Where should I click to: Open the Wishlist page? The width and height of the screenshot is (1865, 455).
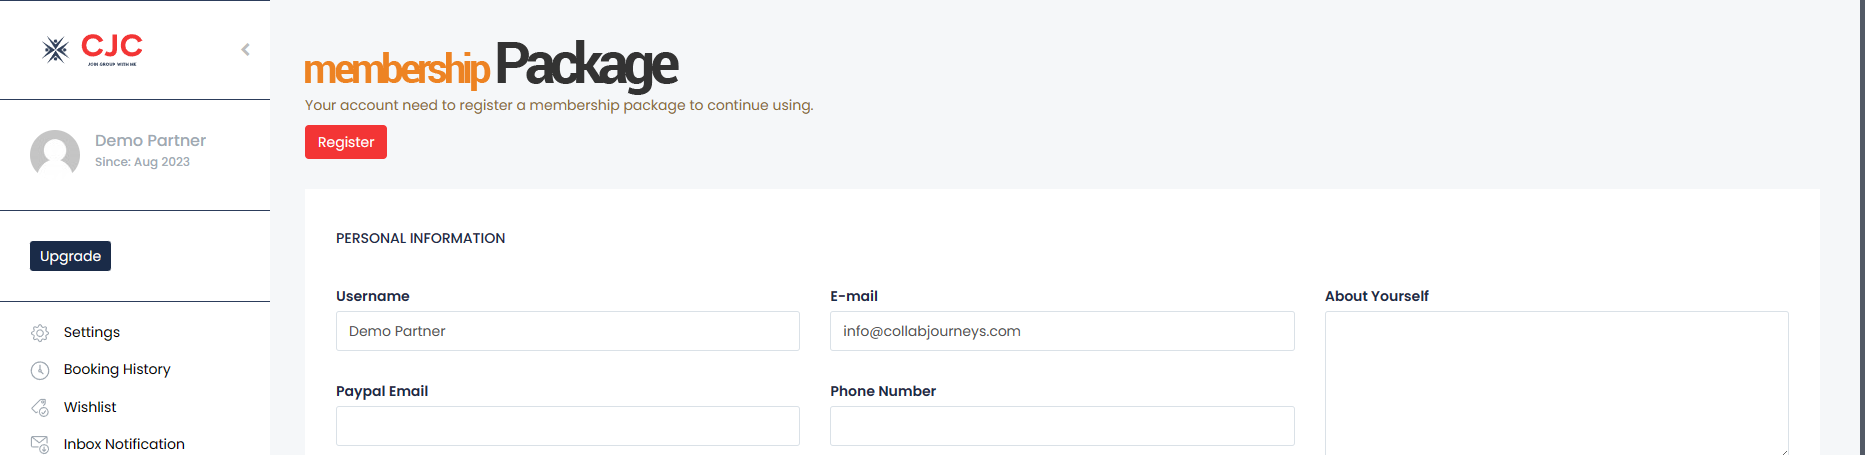(x=90, y=407)
